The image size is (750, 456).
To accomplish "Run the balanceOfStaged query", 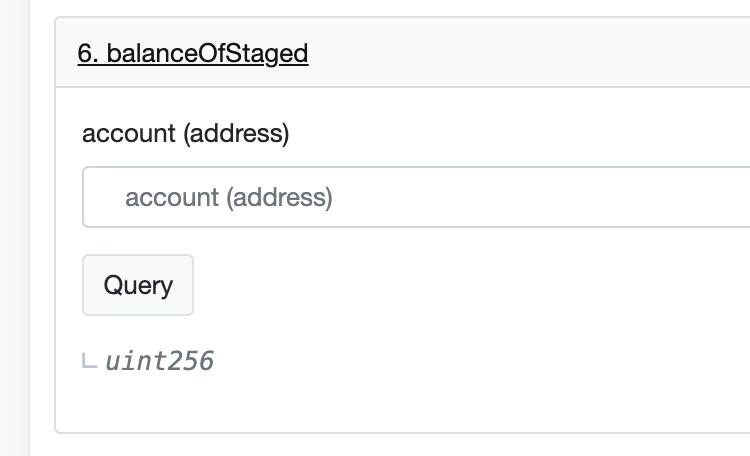I will pos(138,285).
